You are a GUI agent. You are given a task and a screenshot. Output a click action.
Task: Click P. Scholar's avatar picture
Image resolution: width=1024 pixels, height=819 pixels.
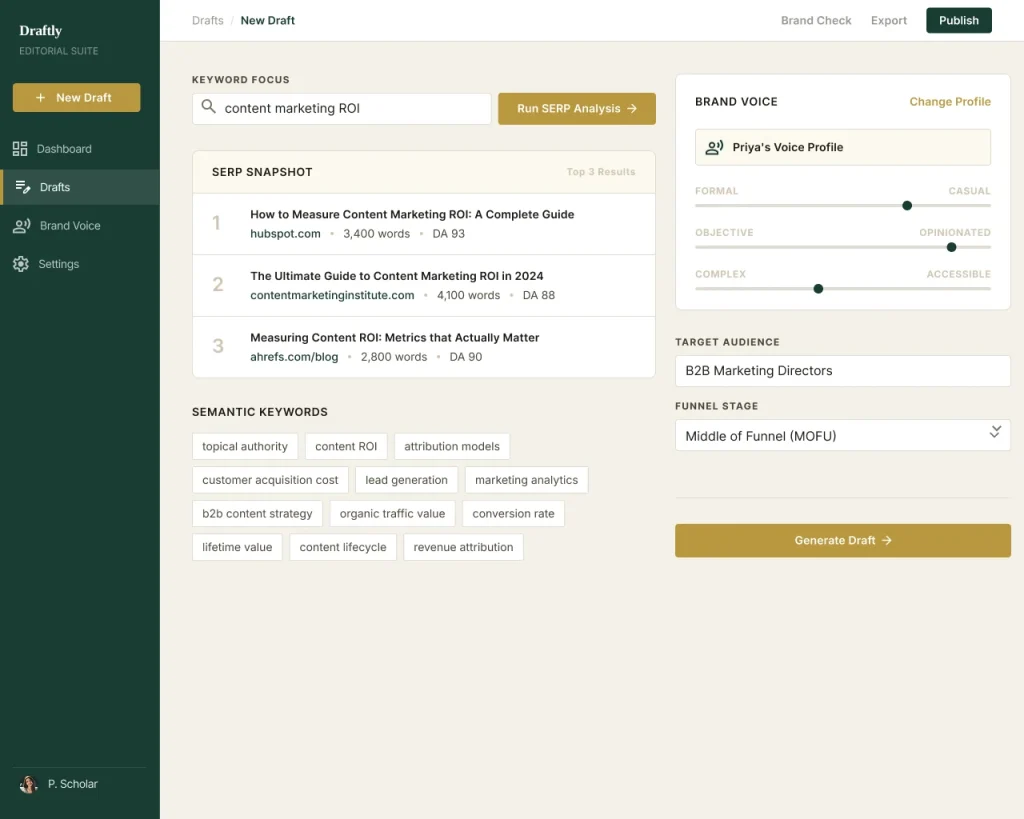click(29, 784)
